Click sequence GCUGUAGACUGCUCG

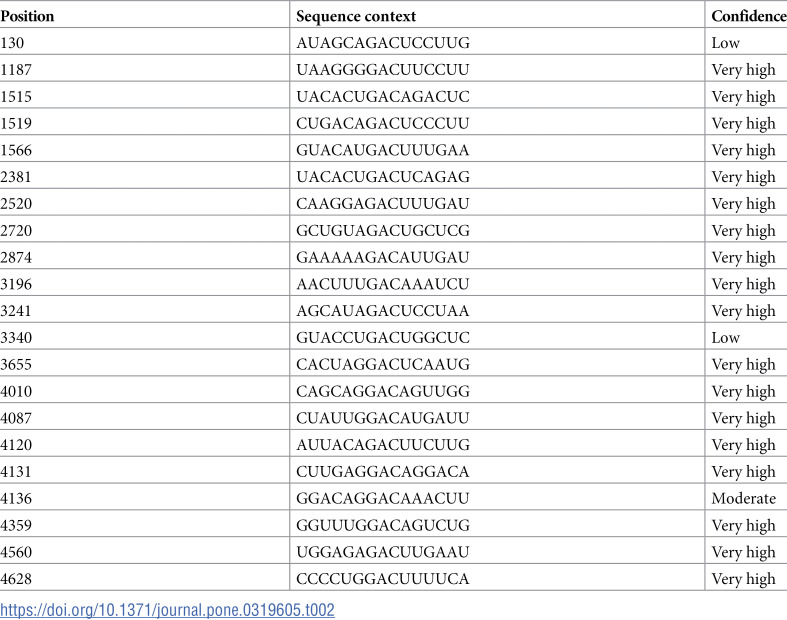(x=383, y=230)
